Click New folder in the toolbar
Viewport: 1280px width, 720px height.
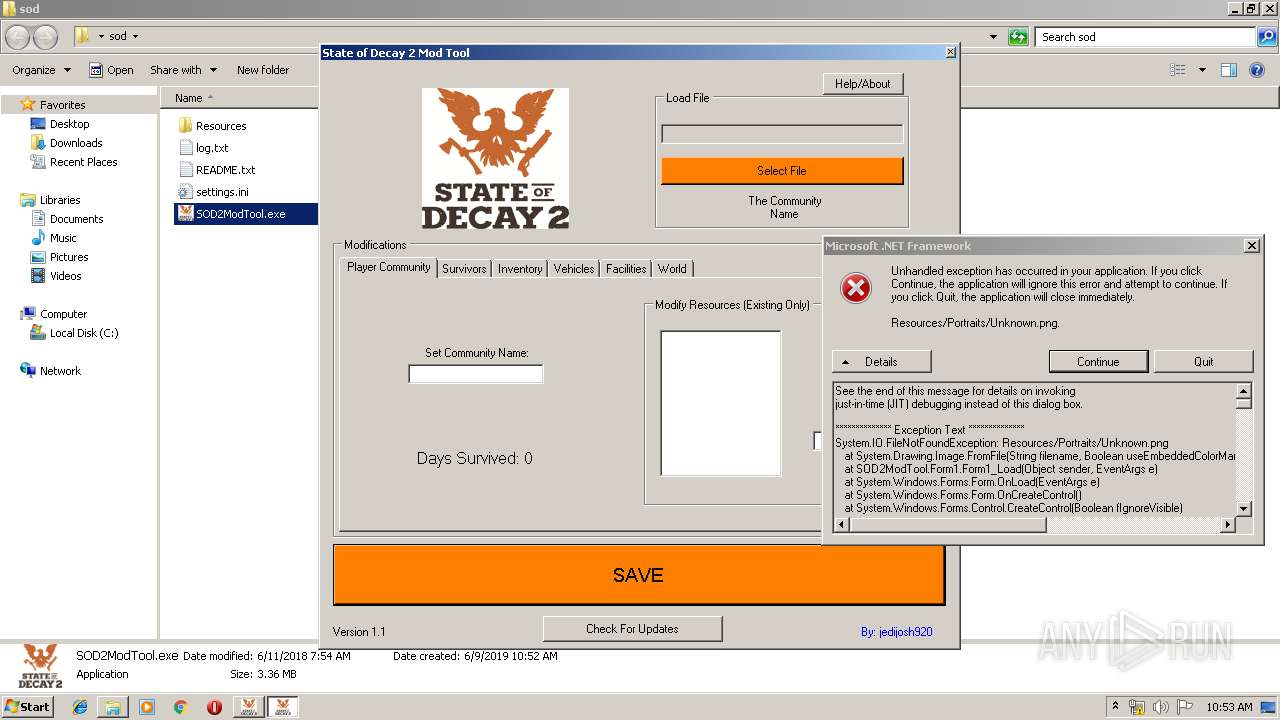(263, 70)
